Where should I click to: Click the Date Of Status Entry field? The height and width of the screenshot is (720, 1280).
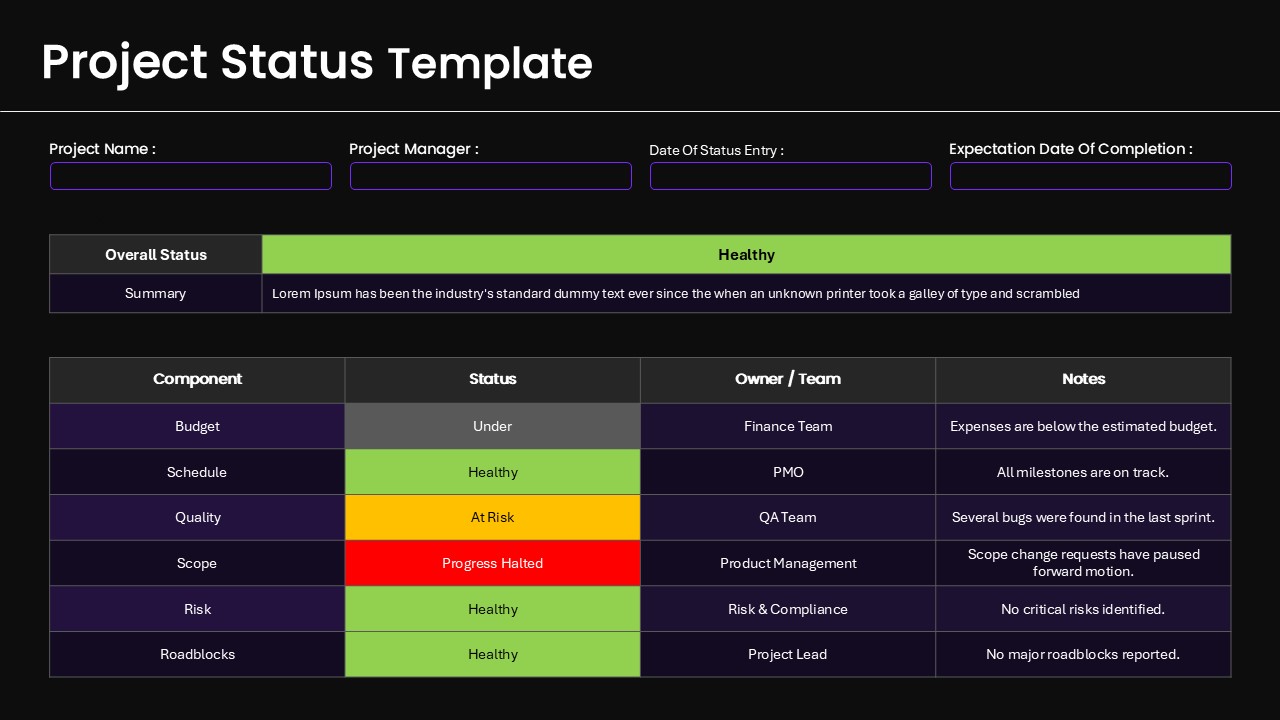(x=791, y=176)
